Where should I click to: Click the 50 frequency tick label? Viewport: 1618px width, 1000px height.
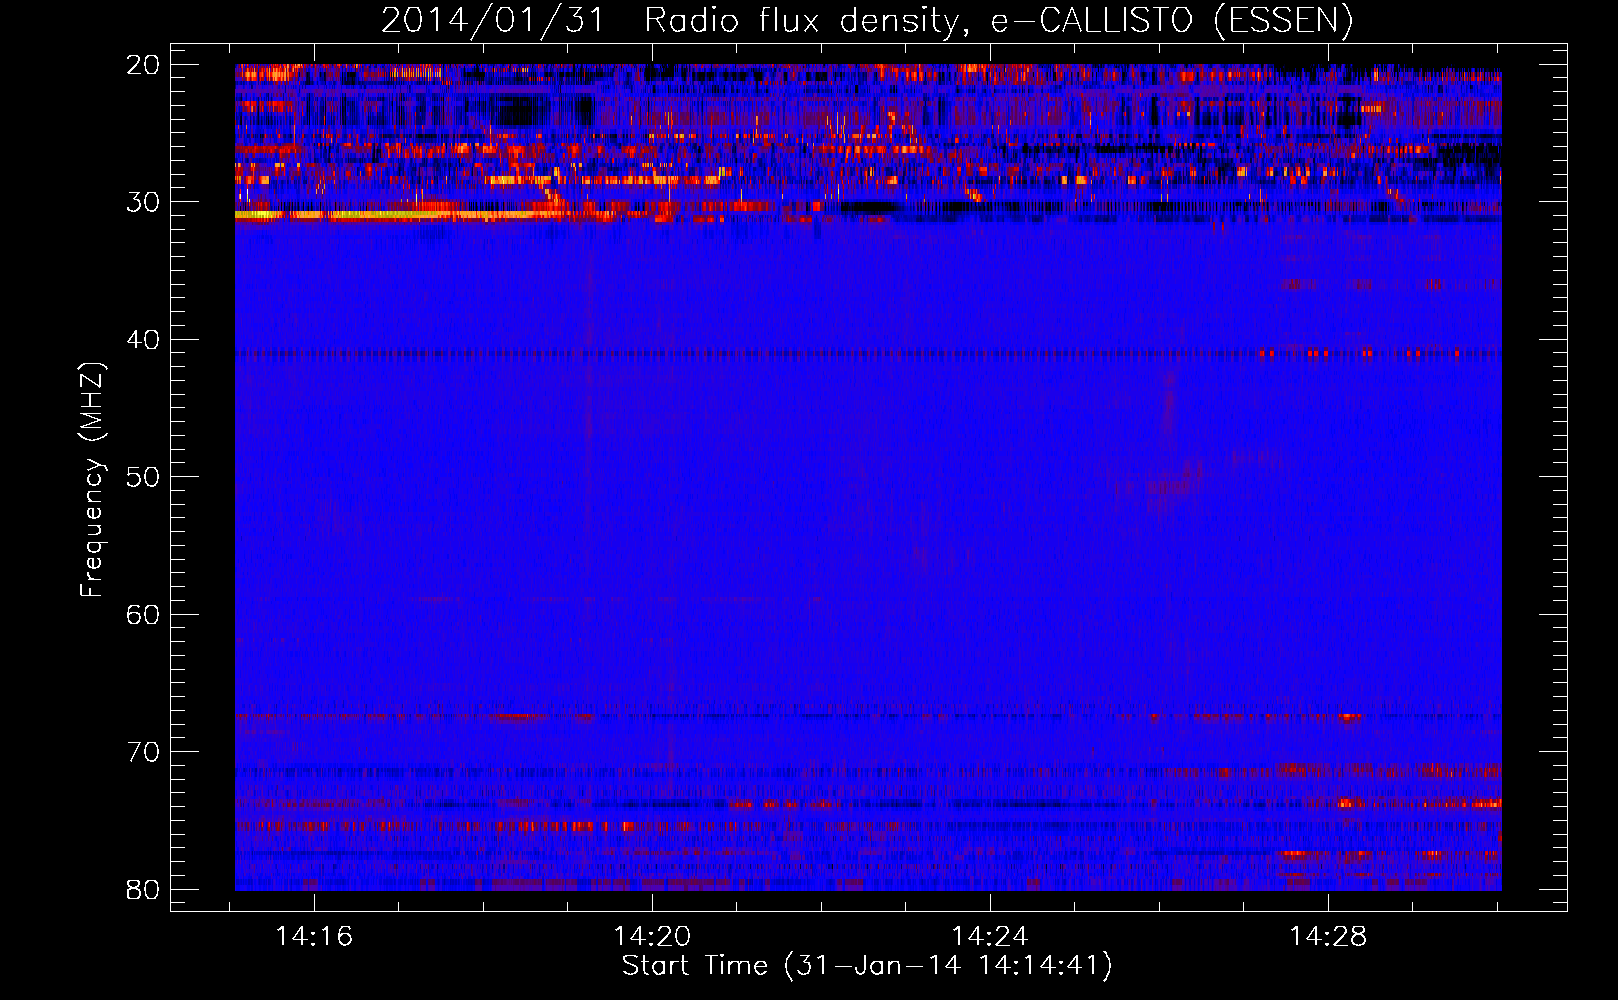pos(143,477)
